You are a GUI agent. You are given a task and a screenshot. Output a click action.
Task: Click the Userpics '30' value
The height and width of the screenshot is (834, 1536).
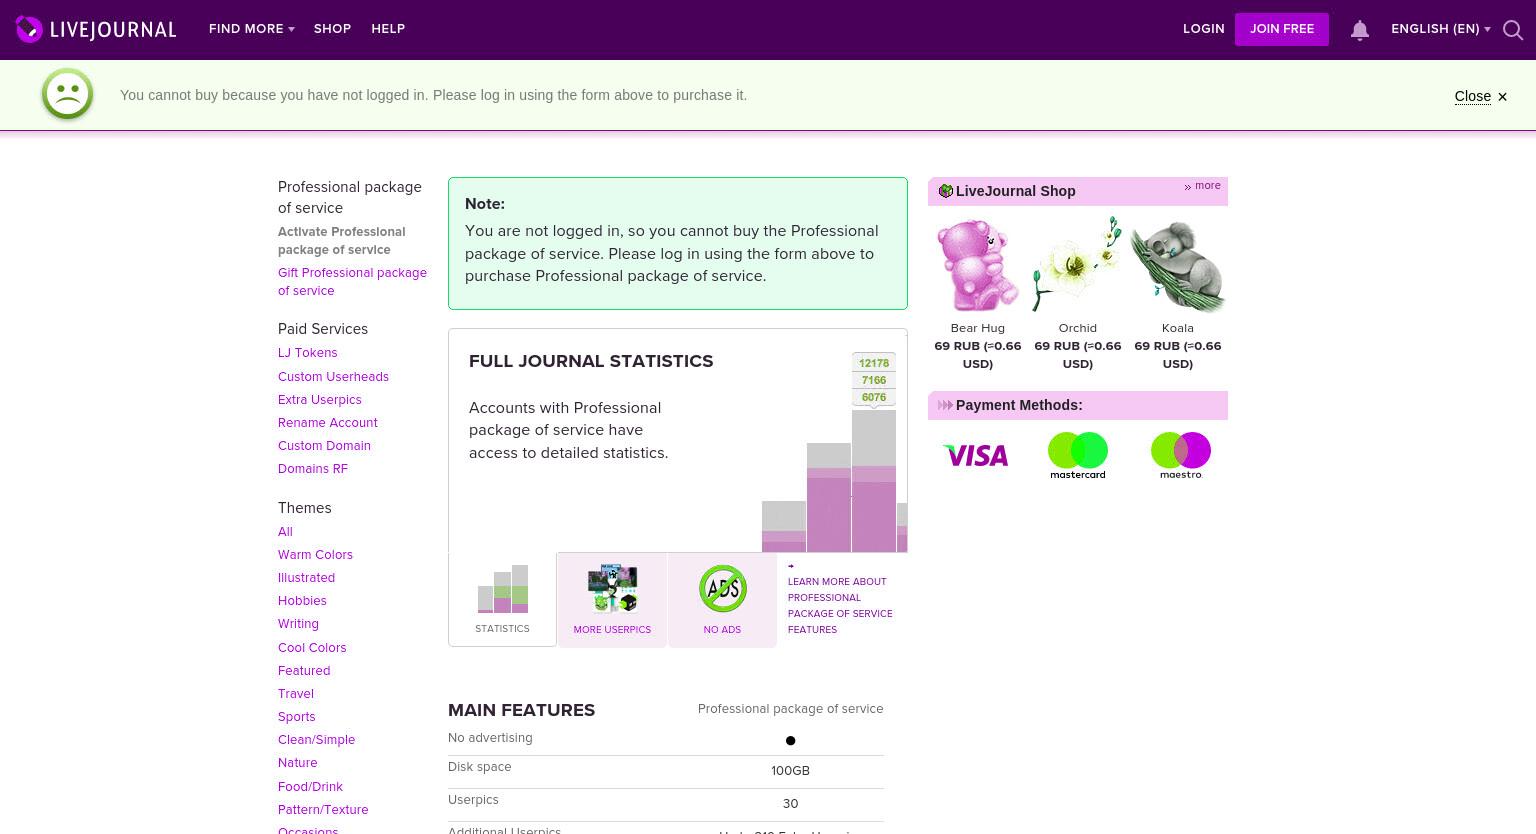click(x=790, y=804)
